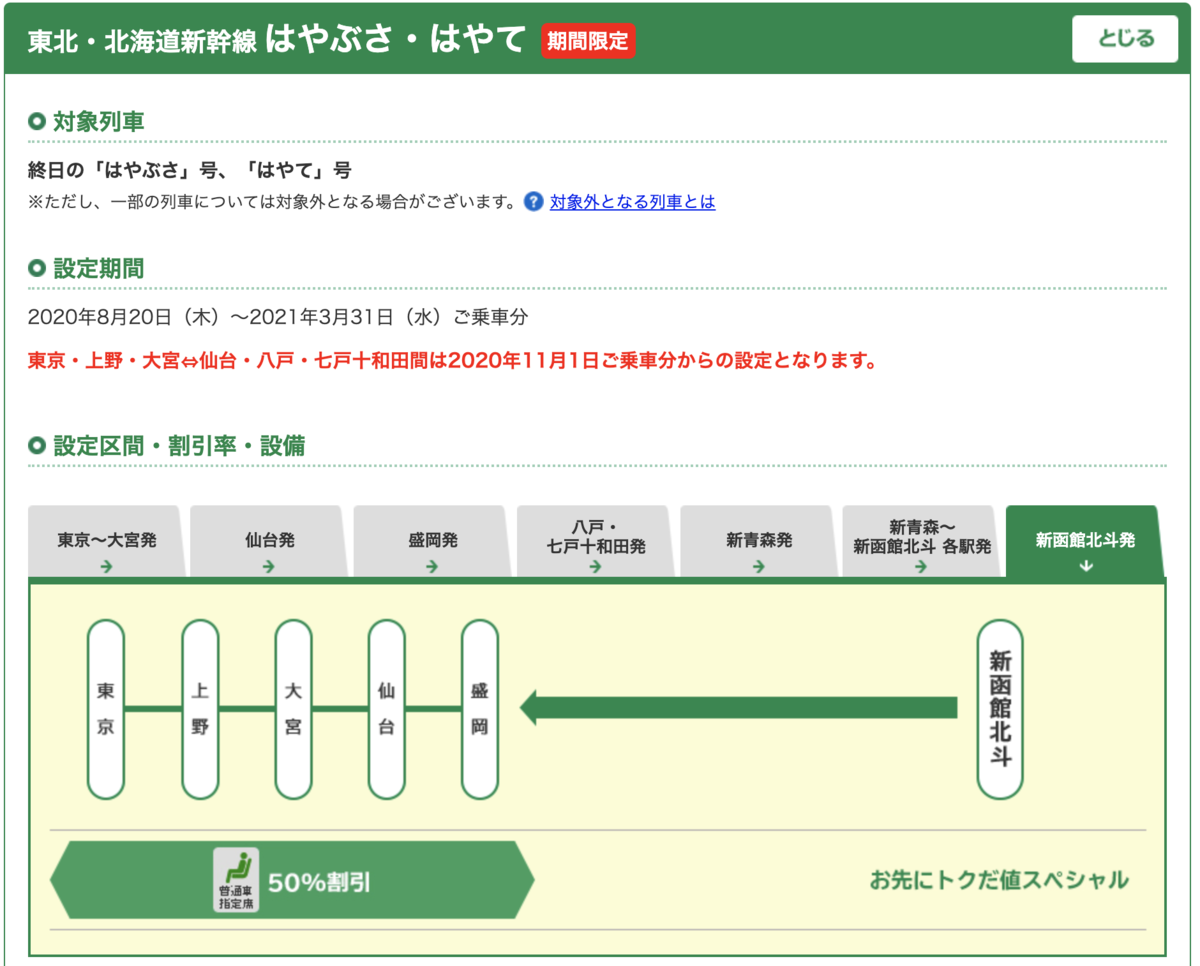Click the 50%割引 discount label
Image resolution: width=1200 pixels, height=966 pixels.
coord(320,883)
